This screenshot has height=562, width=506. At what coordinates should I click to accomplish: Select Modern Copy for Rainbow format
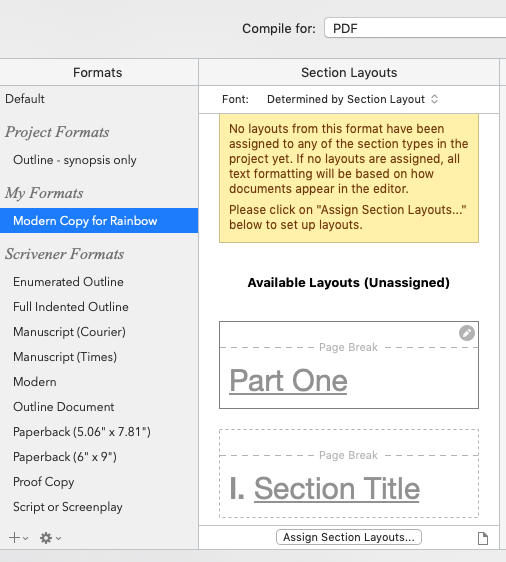tap(99, 221)
